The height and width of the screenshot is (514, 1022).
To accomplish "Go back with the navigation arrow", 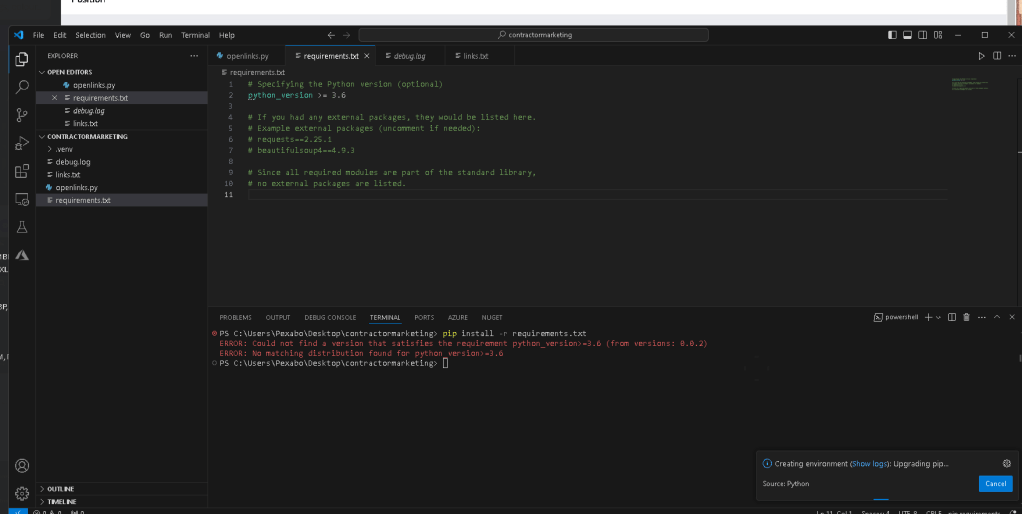I will (331, 35).
